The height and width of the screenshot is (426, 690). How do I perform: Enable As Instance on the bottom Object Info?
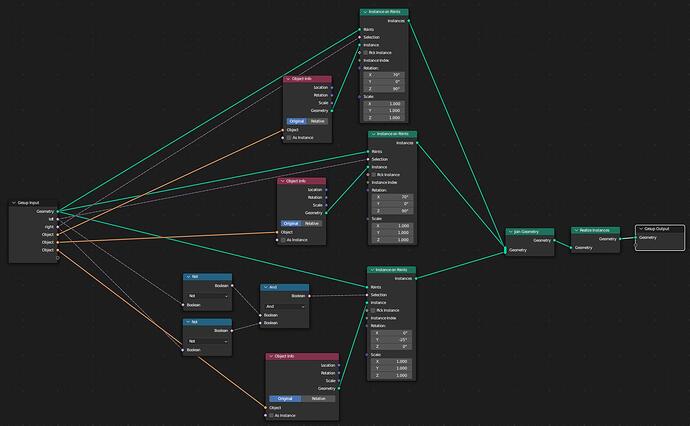pos(272,415)
